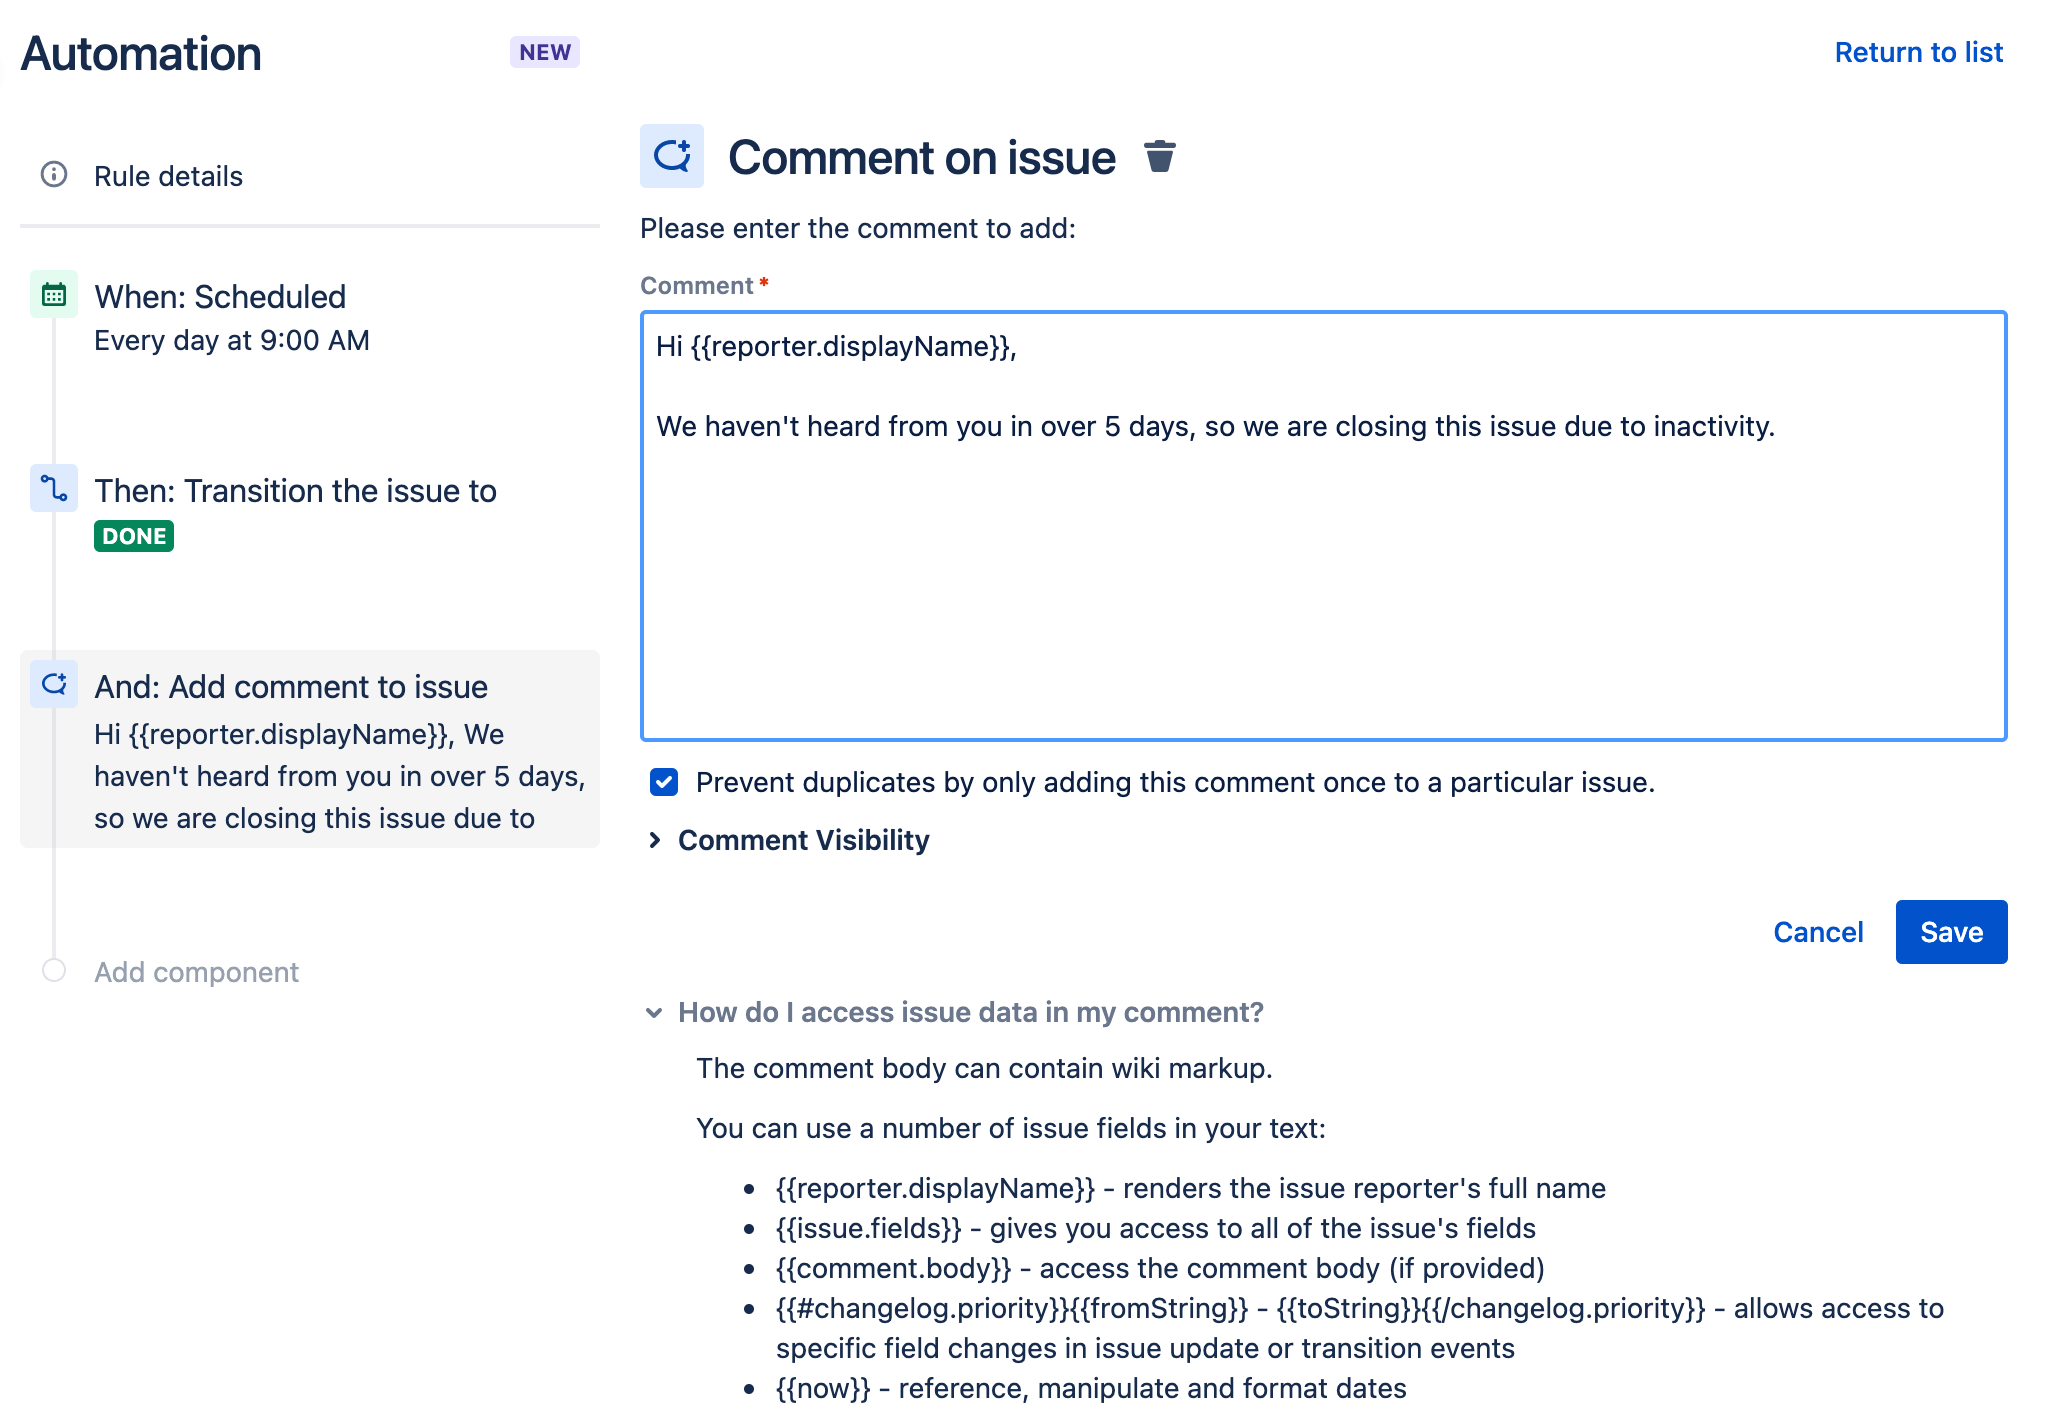Viewport: 2062px width, 1414px height.
Task: Expand the Add component dropdown
Action: click(194, 969)
